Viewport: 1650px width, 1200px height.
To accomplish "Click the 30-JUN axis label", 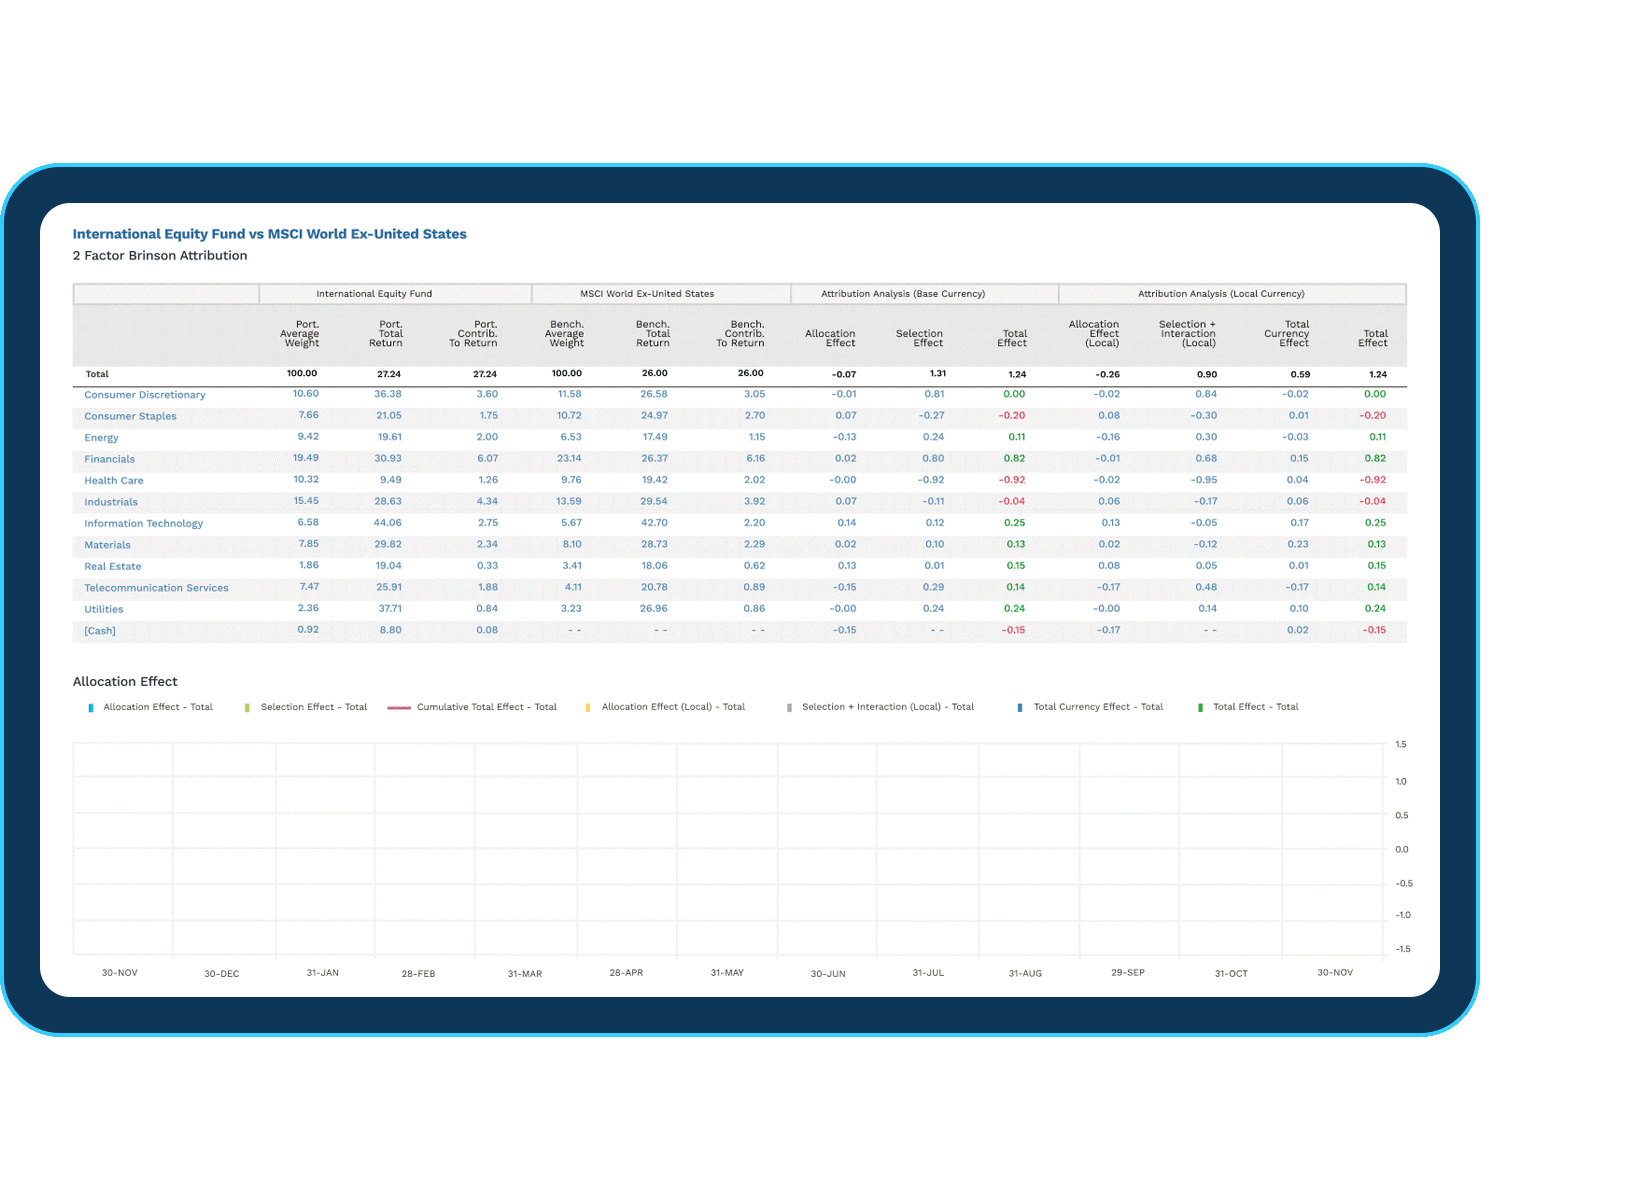I will (x=828, y=974).
